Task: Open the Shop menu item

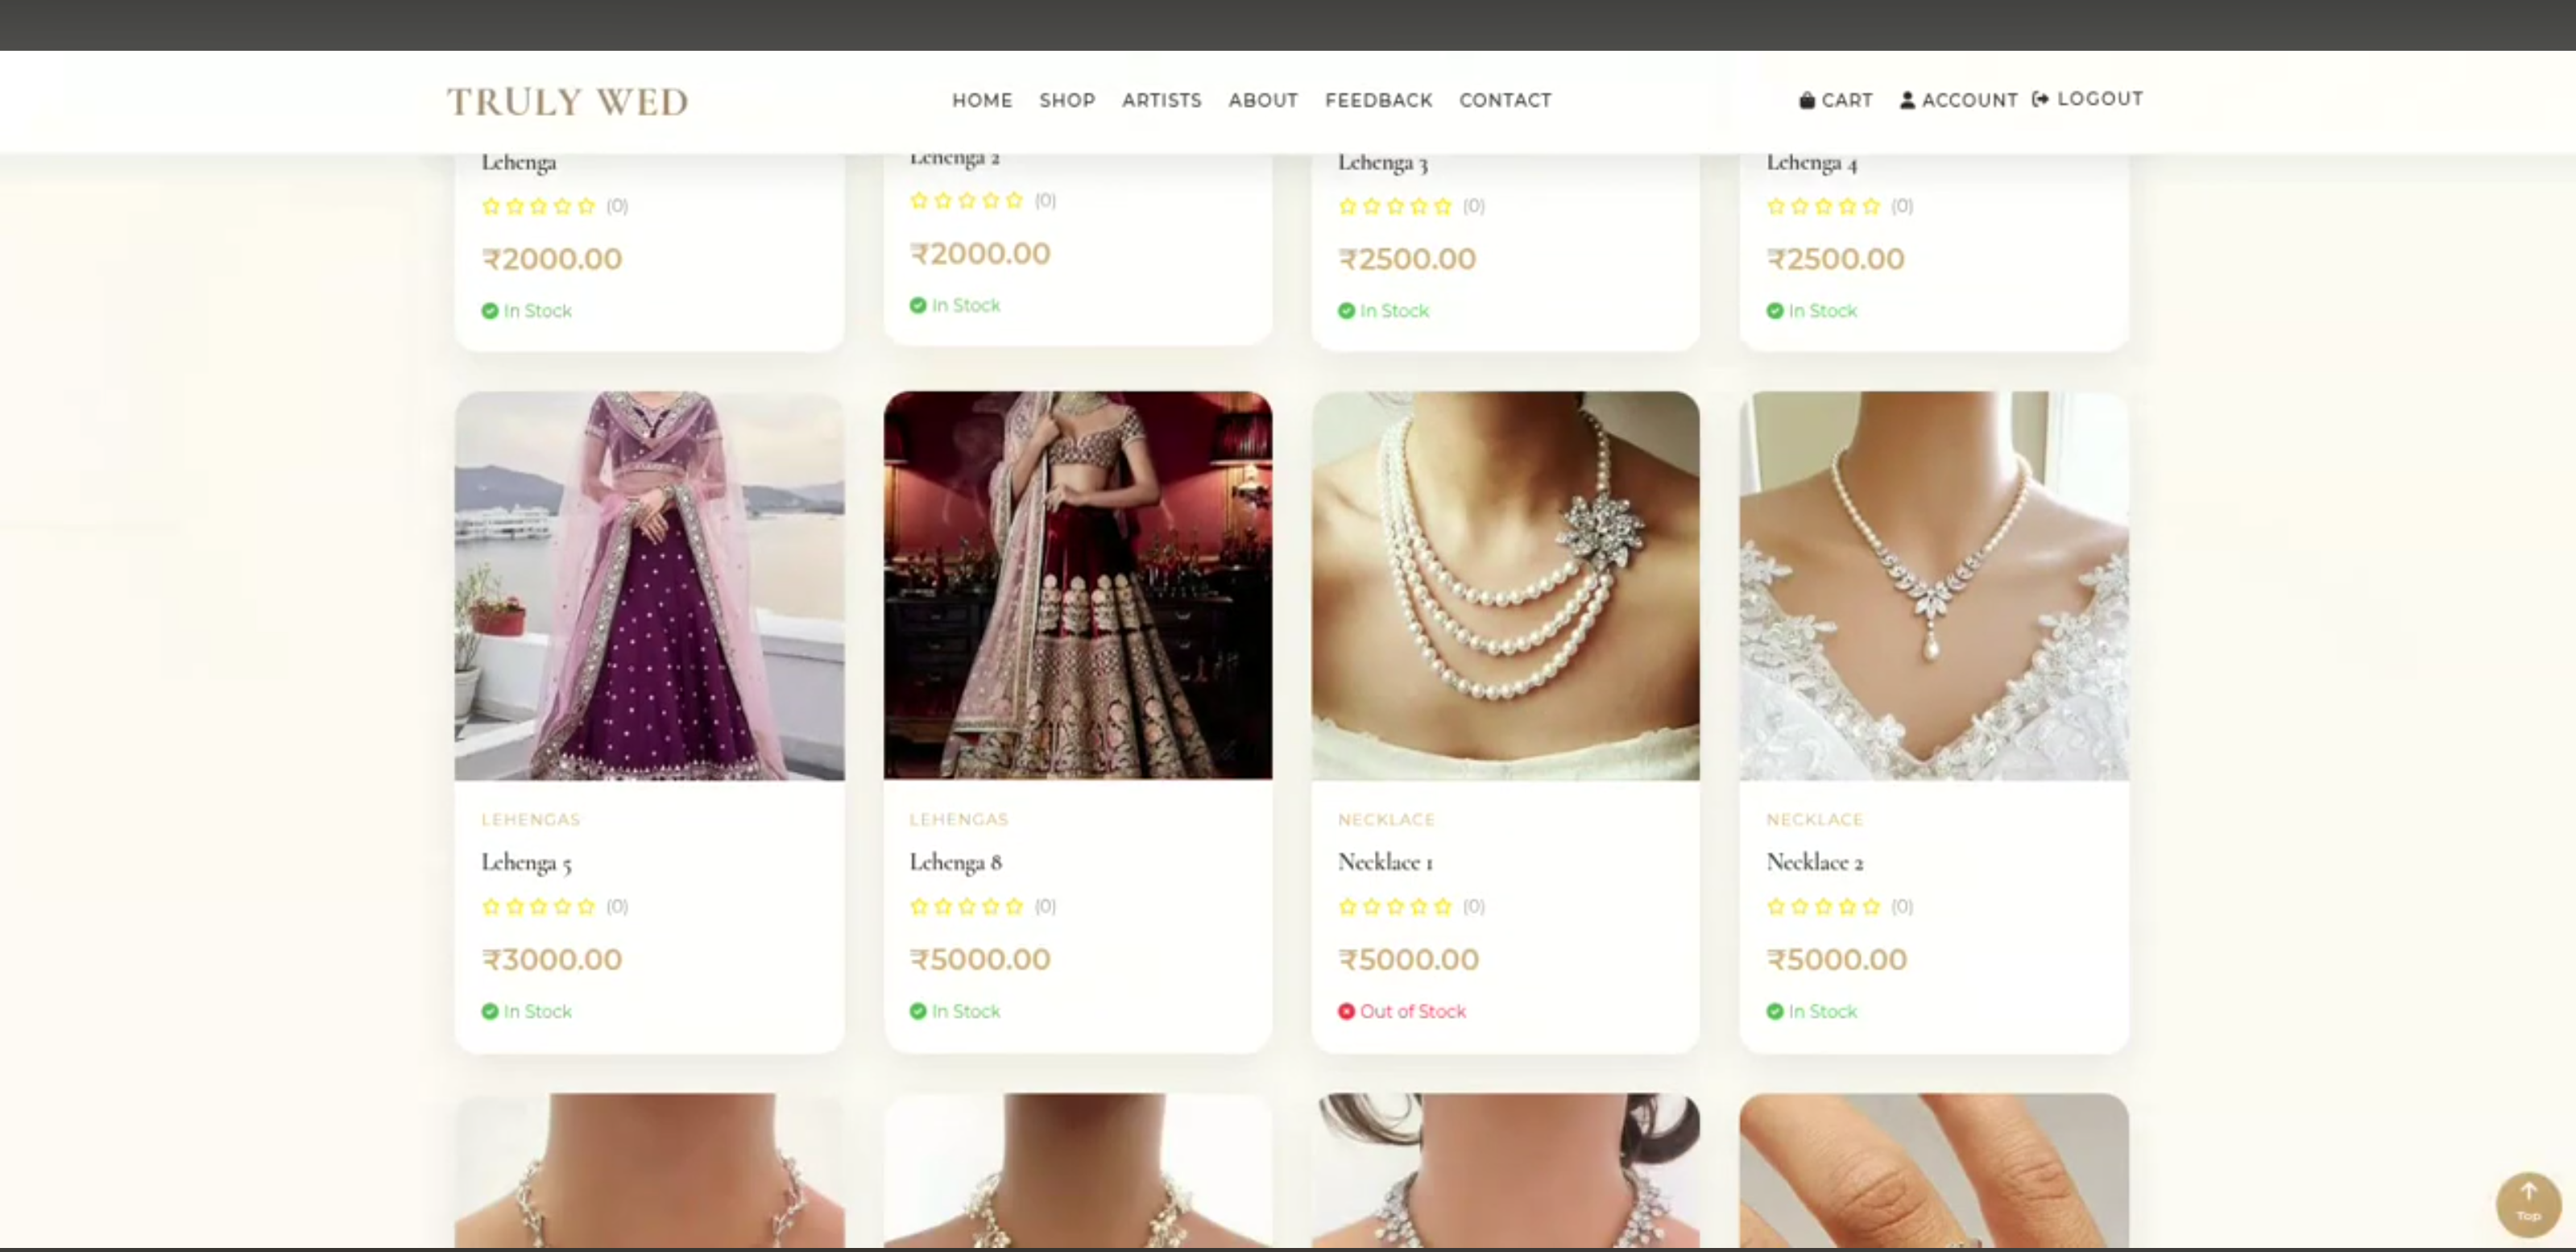Action: (x=1067, y=100)
